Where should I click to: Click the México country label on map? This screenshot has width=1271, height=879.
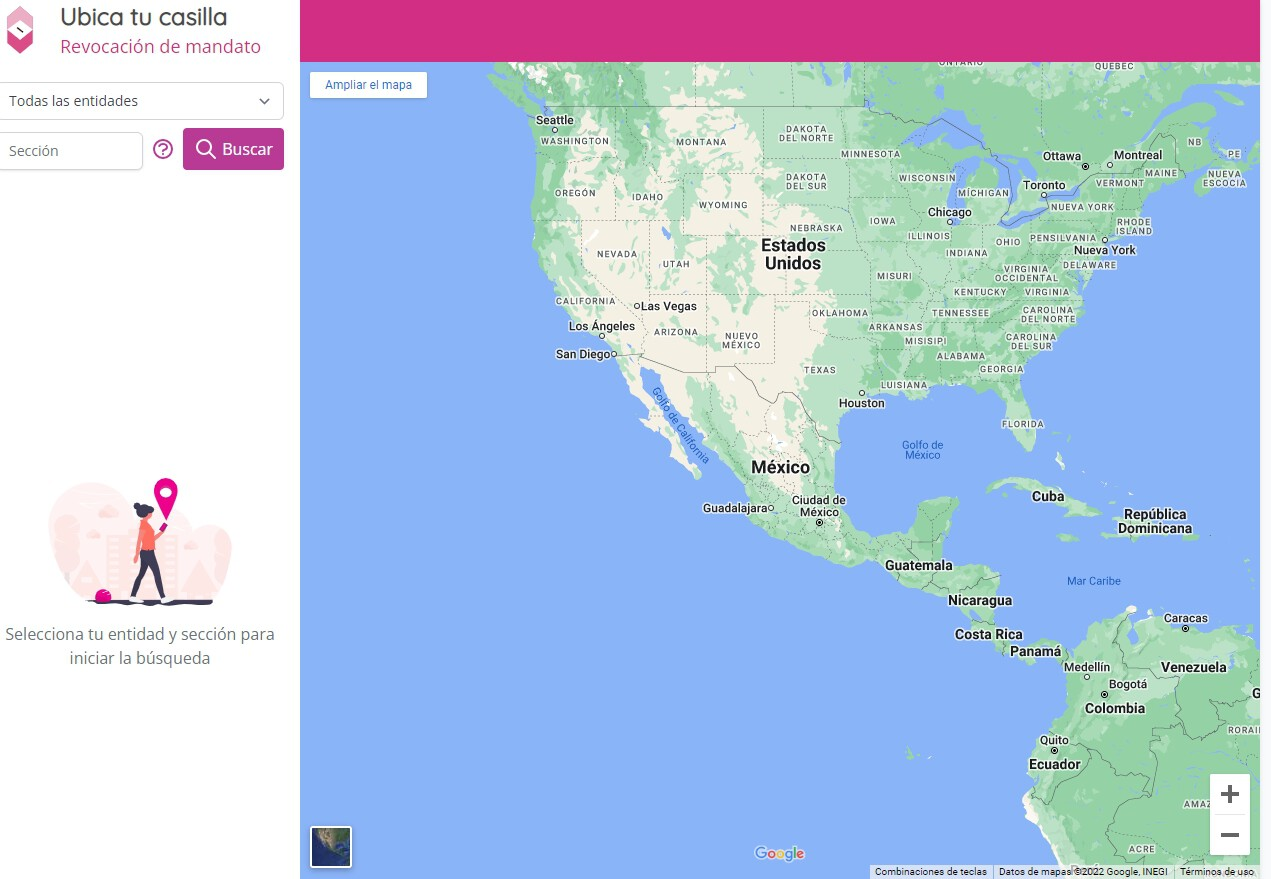[780, 467]
